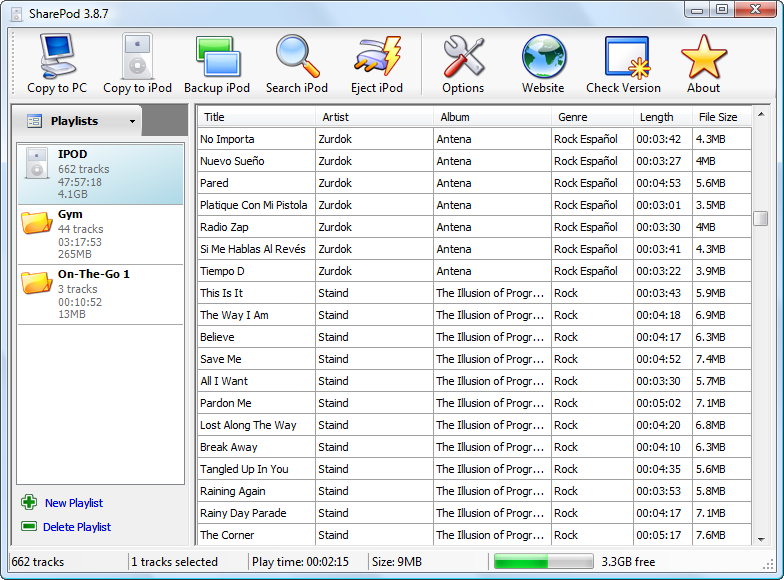Click the Gym playlist folder icon

pos(36,222)
